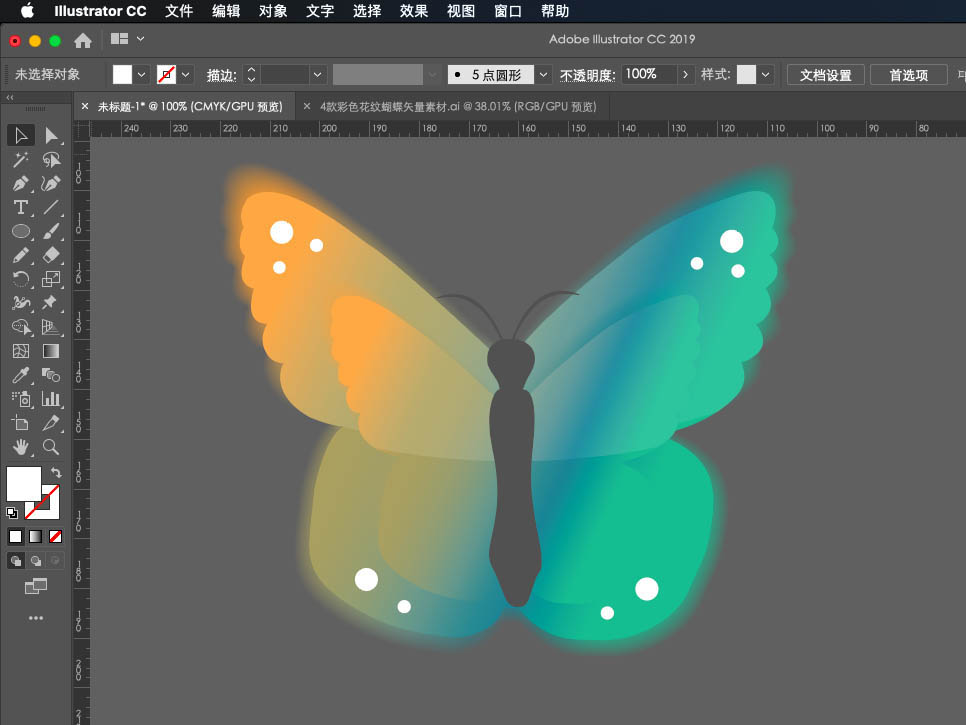Activate the Artboard tool
This screenshot has width=966, height=725.
click(21, 423)
